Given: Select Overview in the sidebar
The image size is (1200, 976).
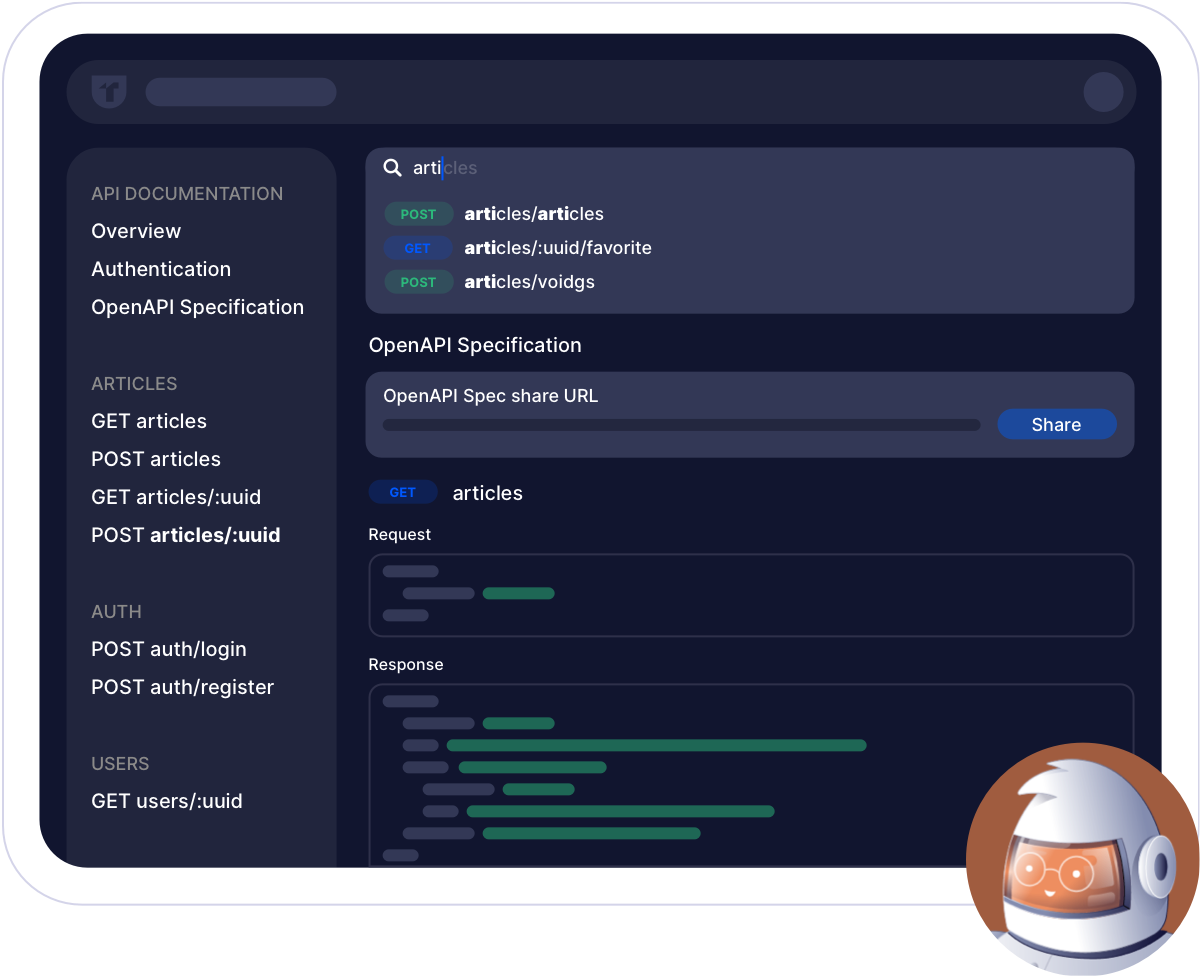Looking at the screenshot, I should (136, 231).
